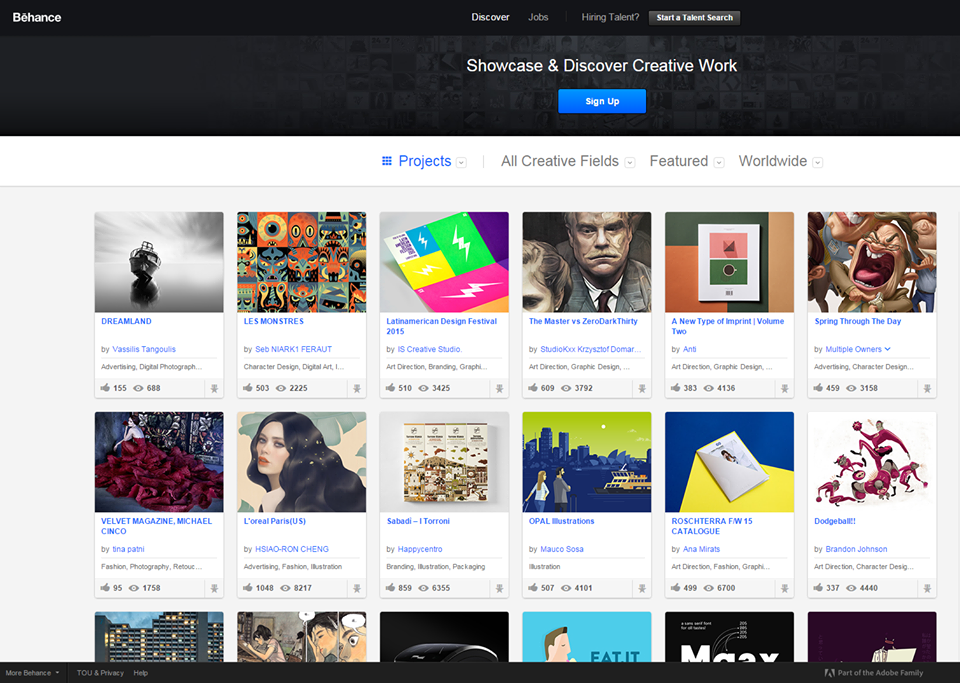The image size is (960, 683).
Task: Click pin icon on A New Type of Imprint card
Action: click(785, 388)
